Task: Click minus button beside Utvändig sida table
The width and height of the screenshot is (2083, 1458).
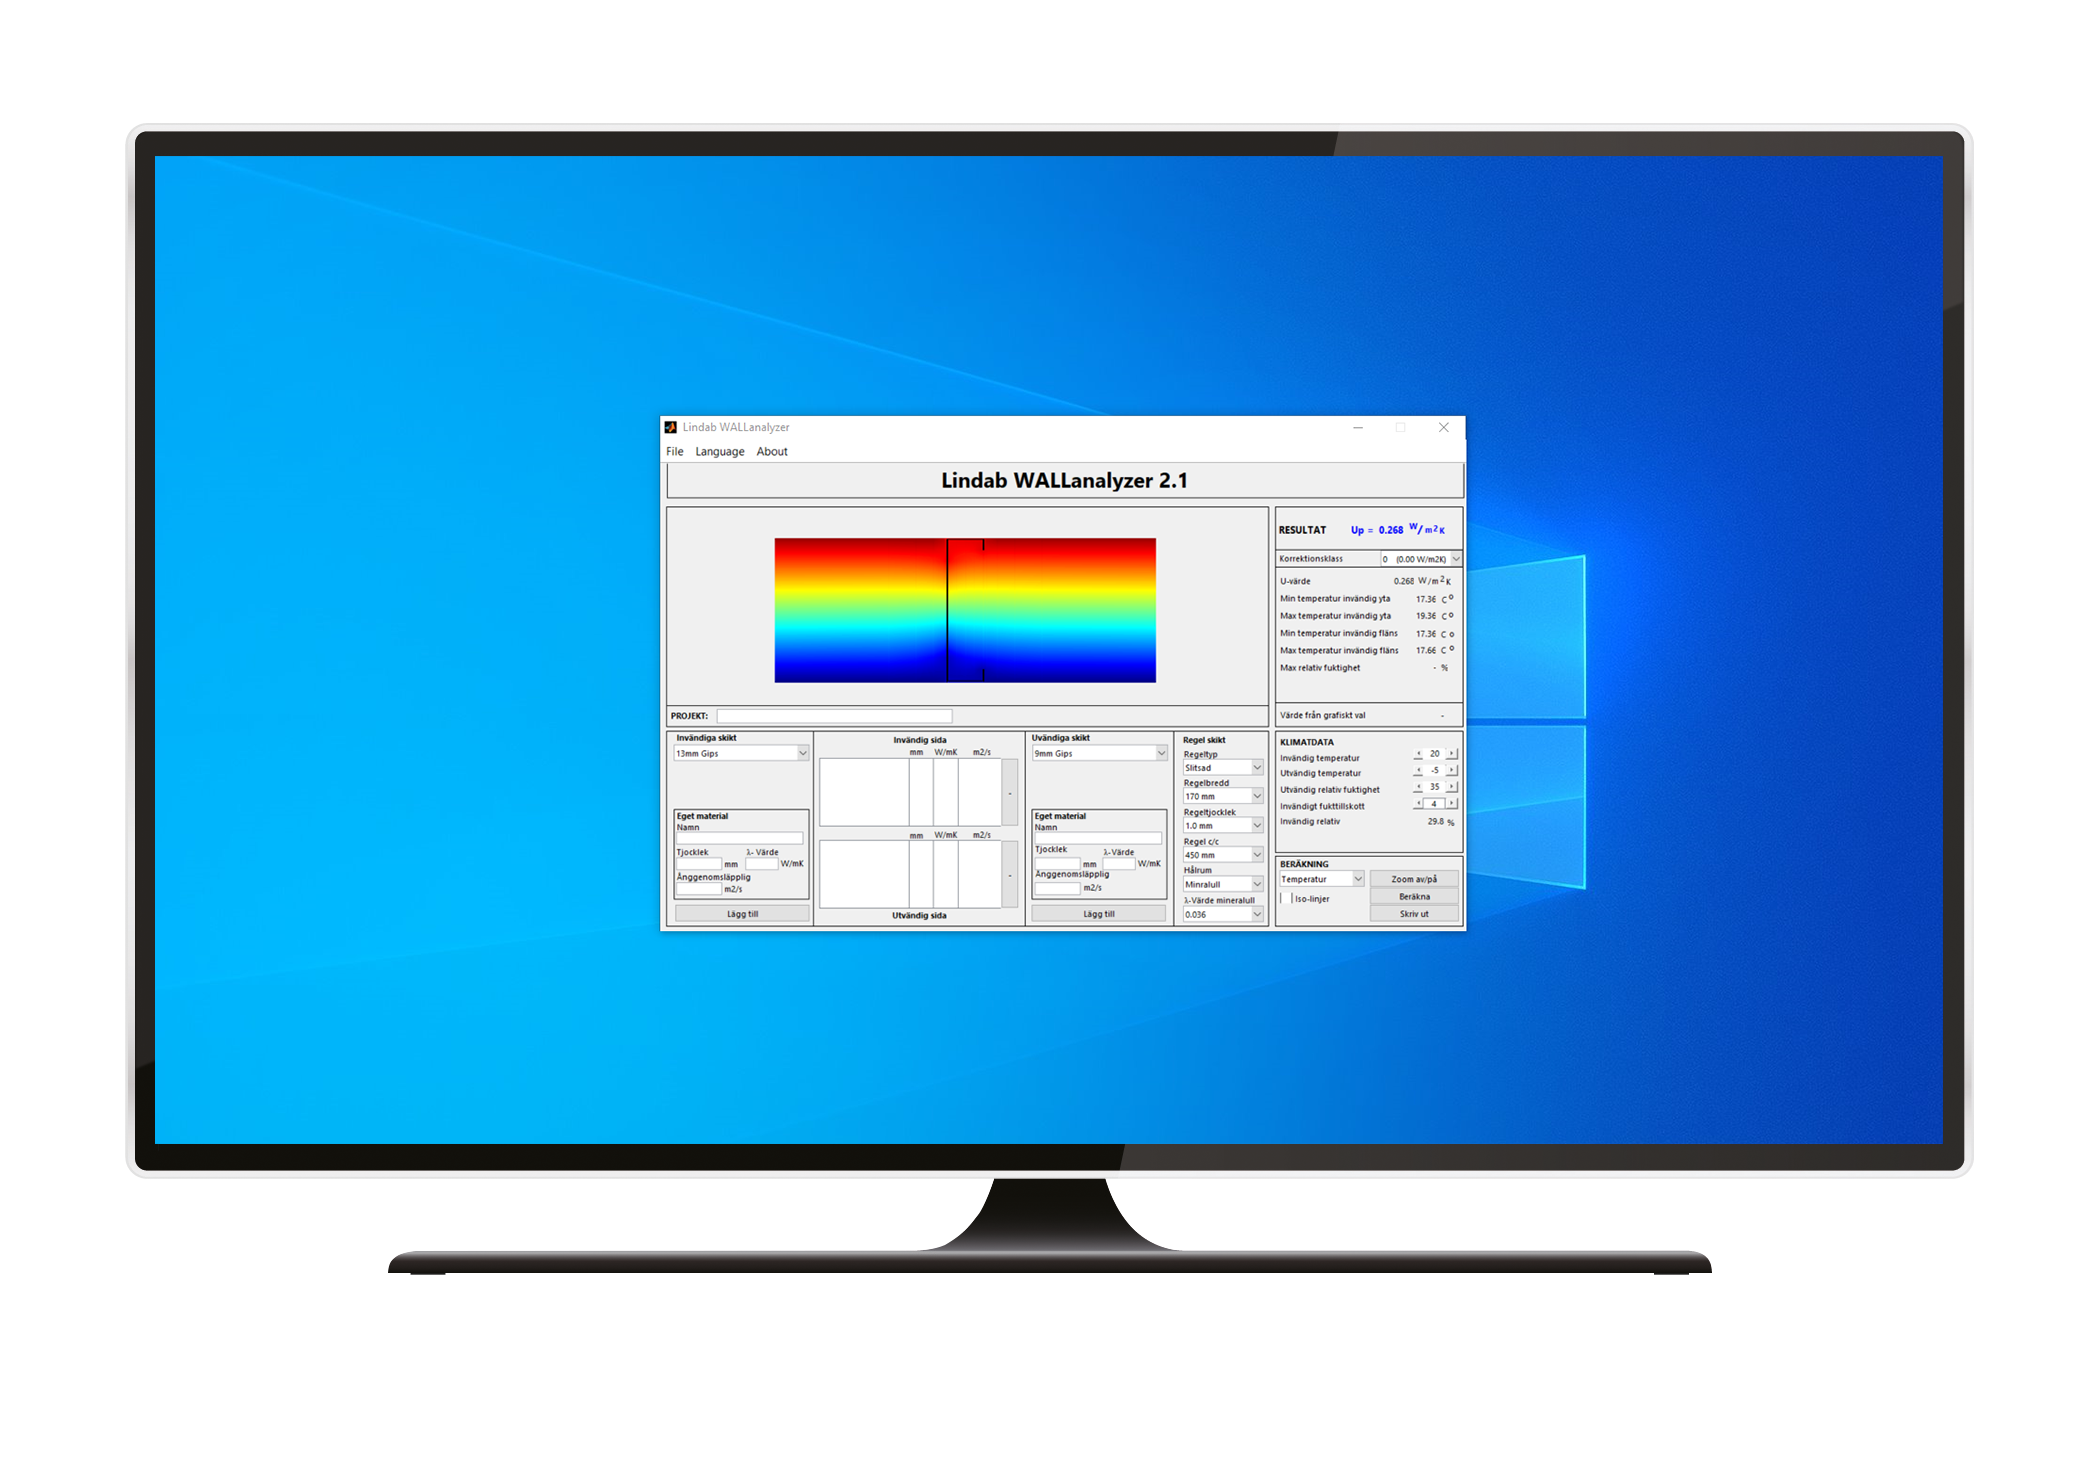Action: pyautogui.click(x=1010, y=875)
